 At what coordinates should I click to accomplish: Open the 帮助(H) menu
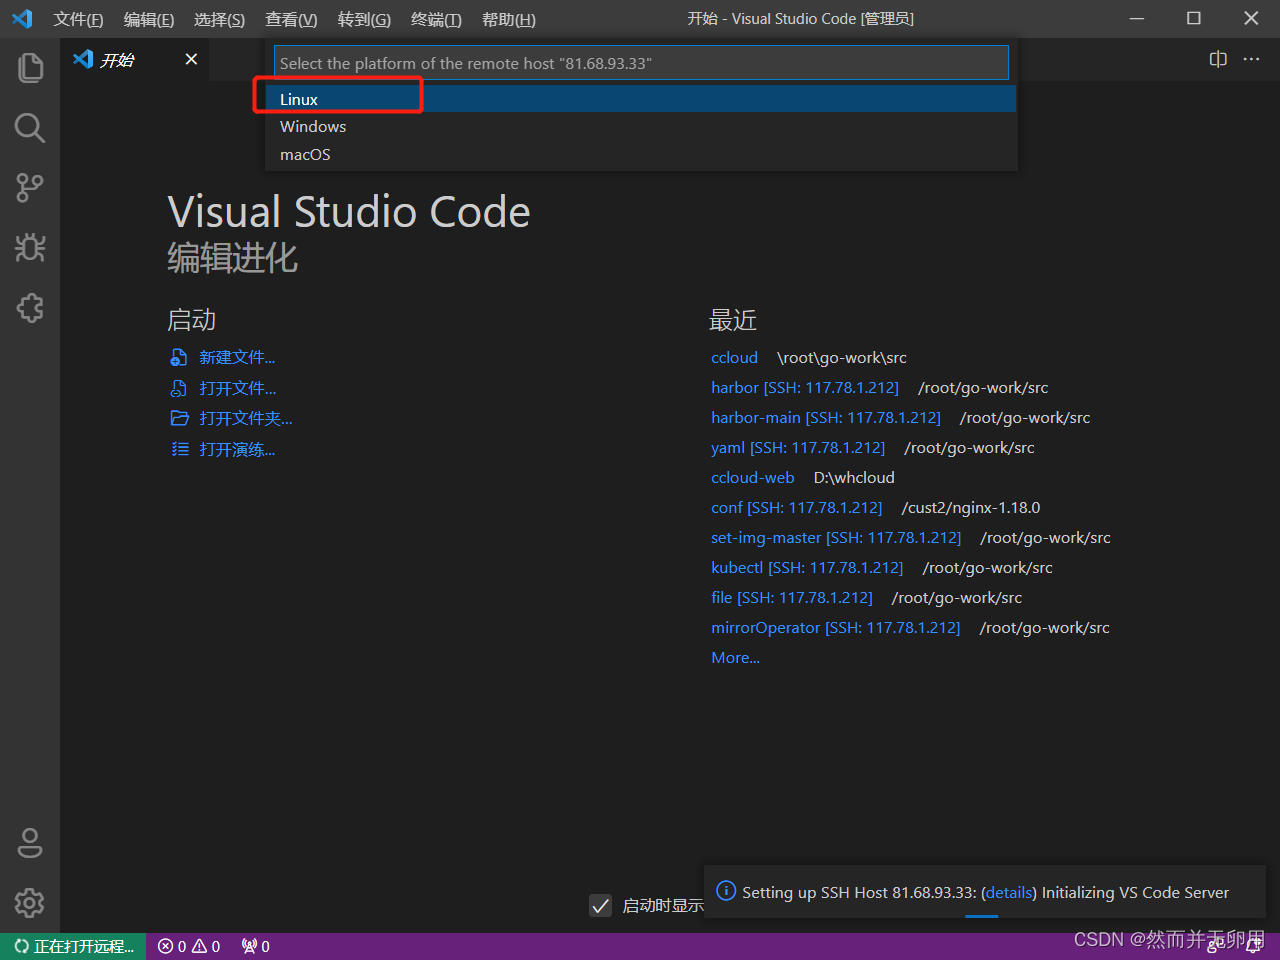508,19
